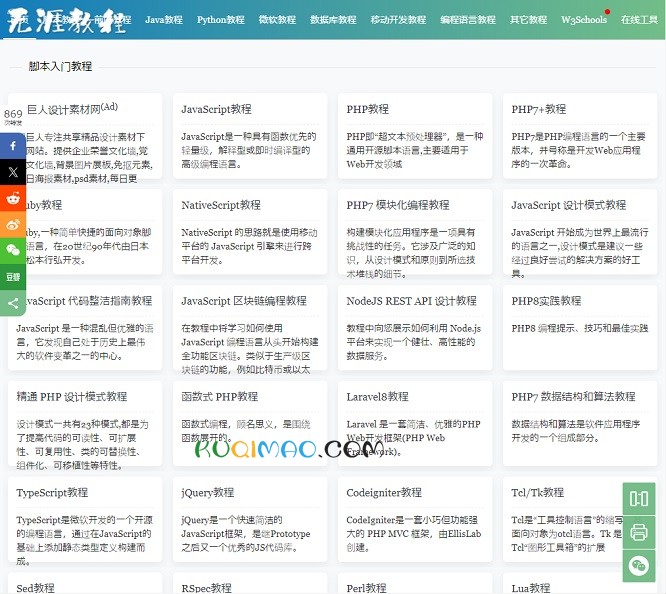Open 其它教程 menu
This screenshot has height=594, width=666.
coord(528,20)
